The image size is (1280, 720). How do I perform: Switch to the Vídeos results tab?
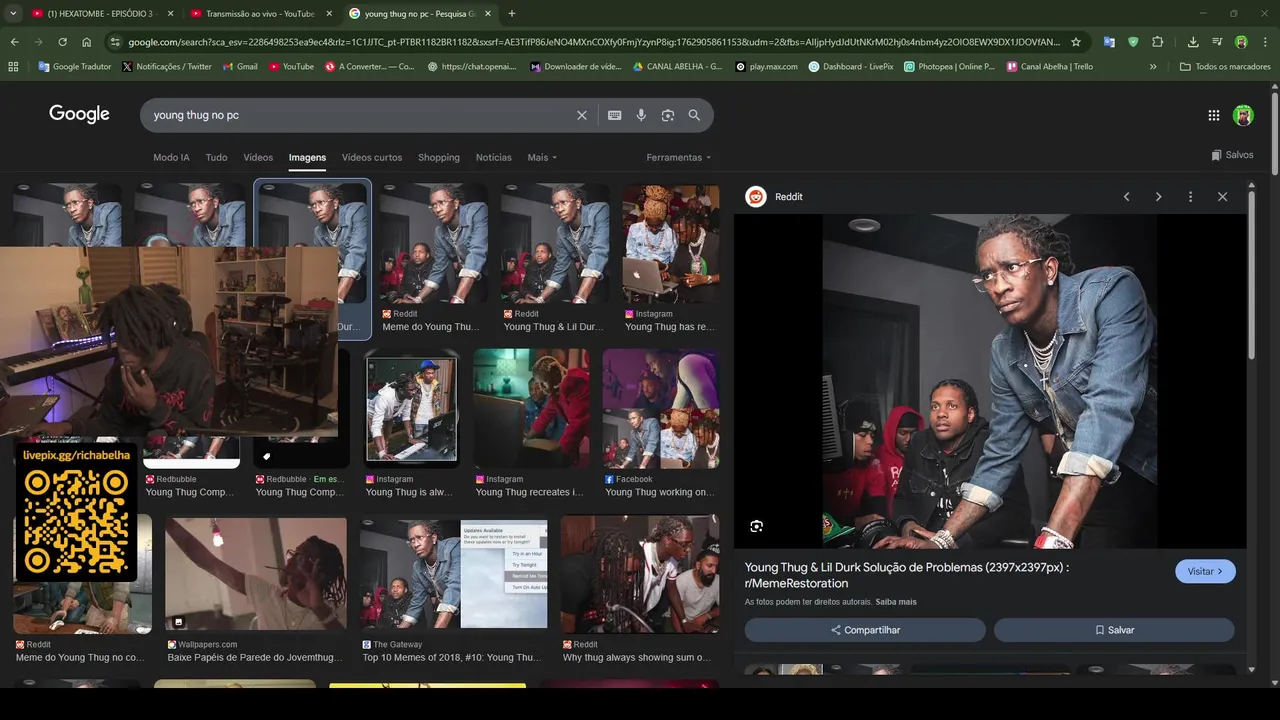click(258, 157)
